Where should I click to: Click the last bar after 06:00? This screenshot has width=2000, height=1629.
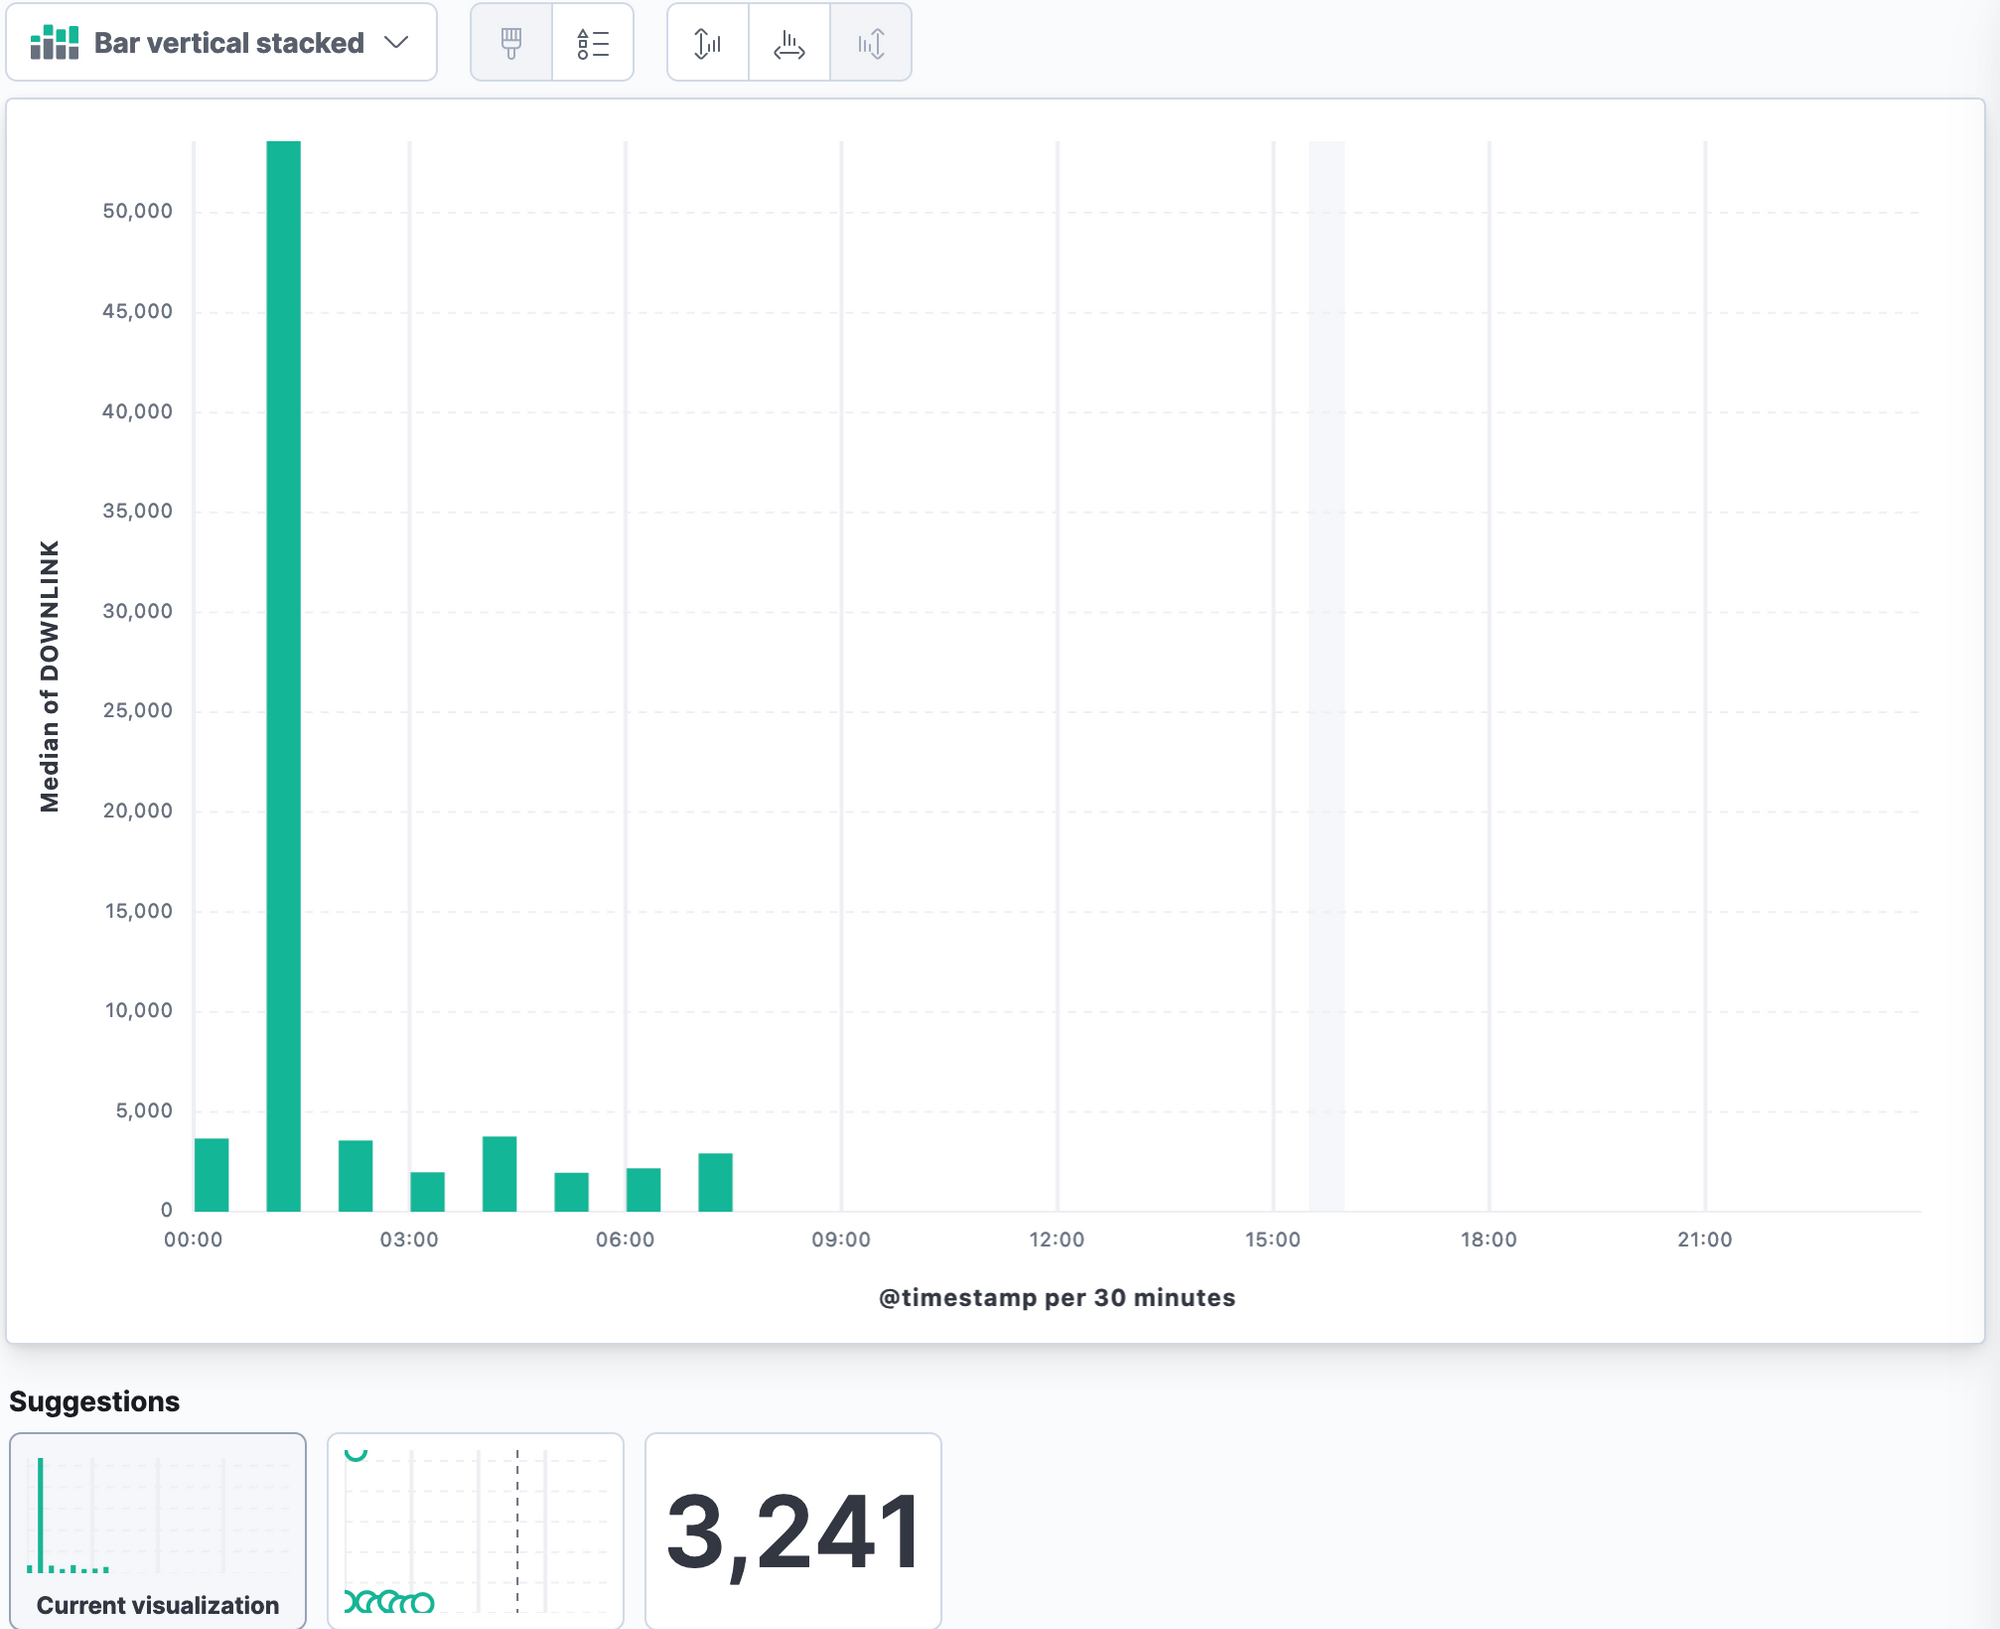coord(716,1182)
